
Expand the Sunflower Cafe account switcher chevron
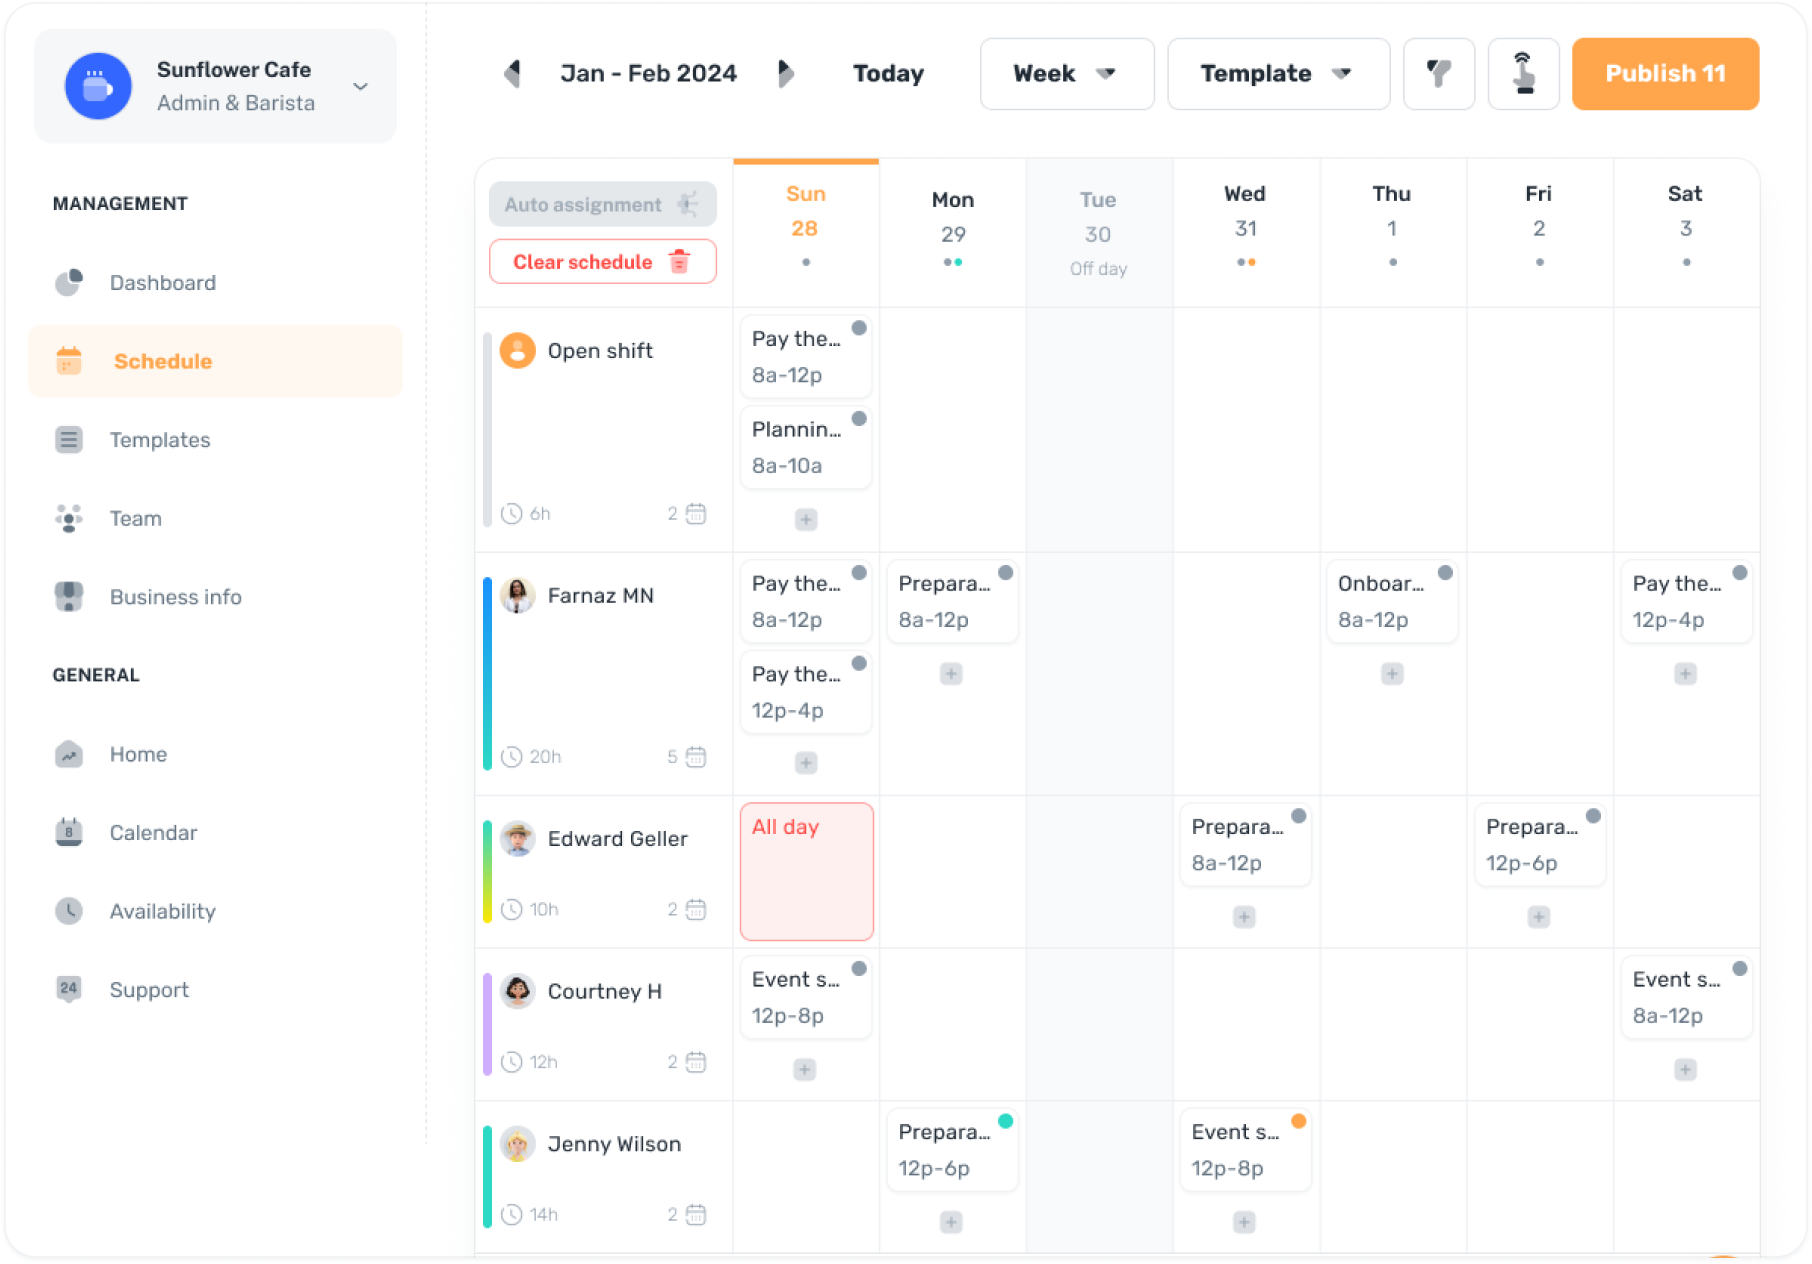coord(361,87)
